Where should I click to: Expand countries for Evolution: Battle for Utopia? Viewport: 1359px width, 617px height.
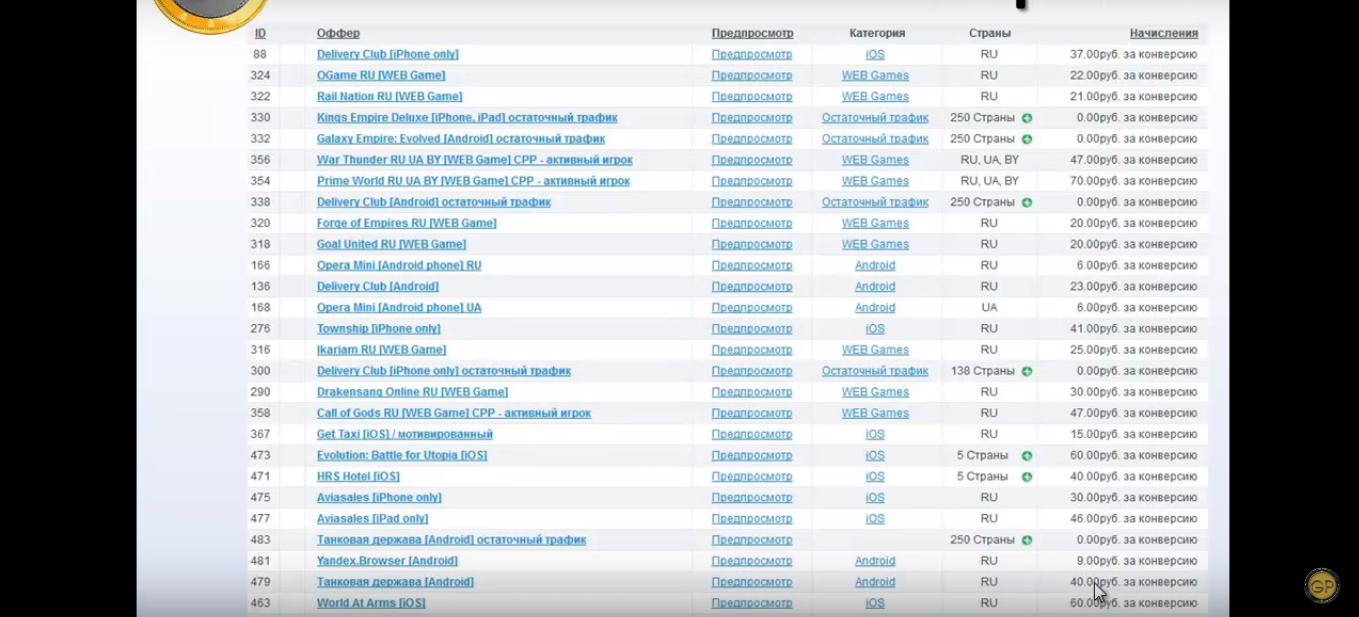1027,456
